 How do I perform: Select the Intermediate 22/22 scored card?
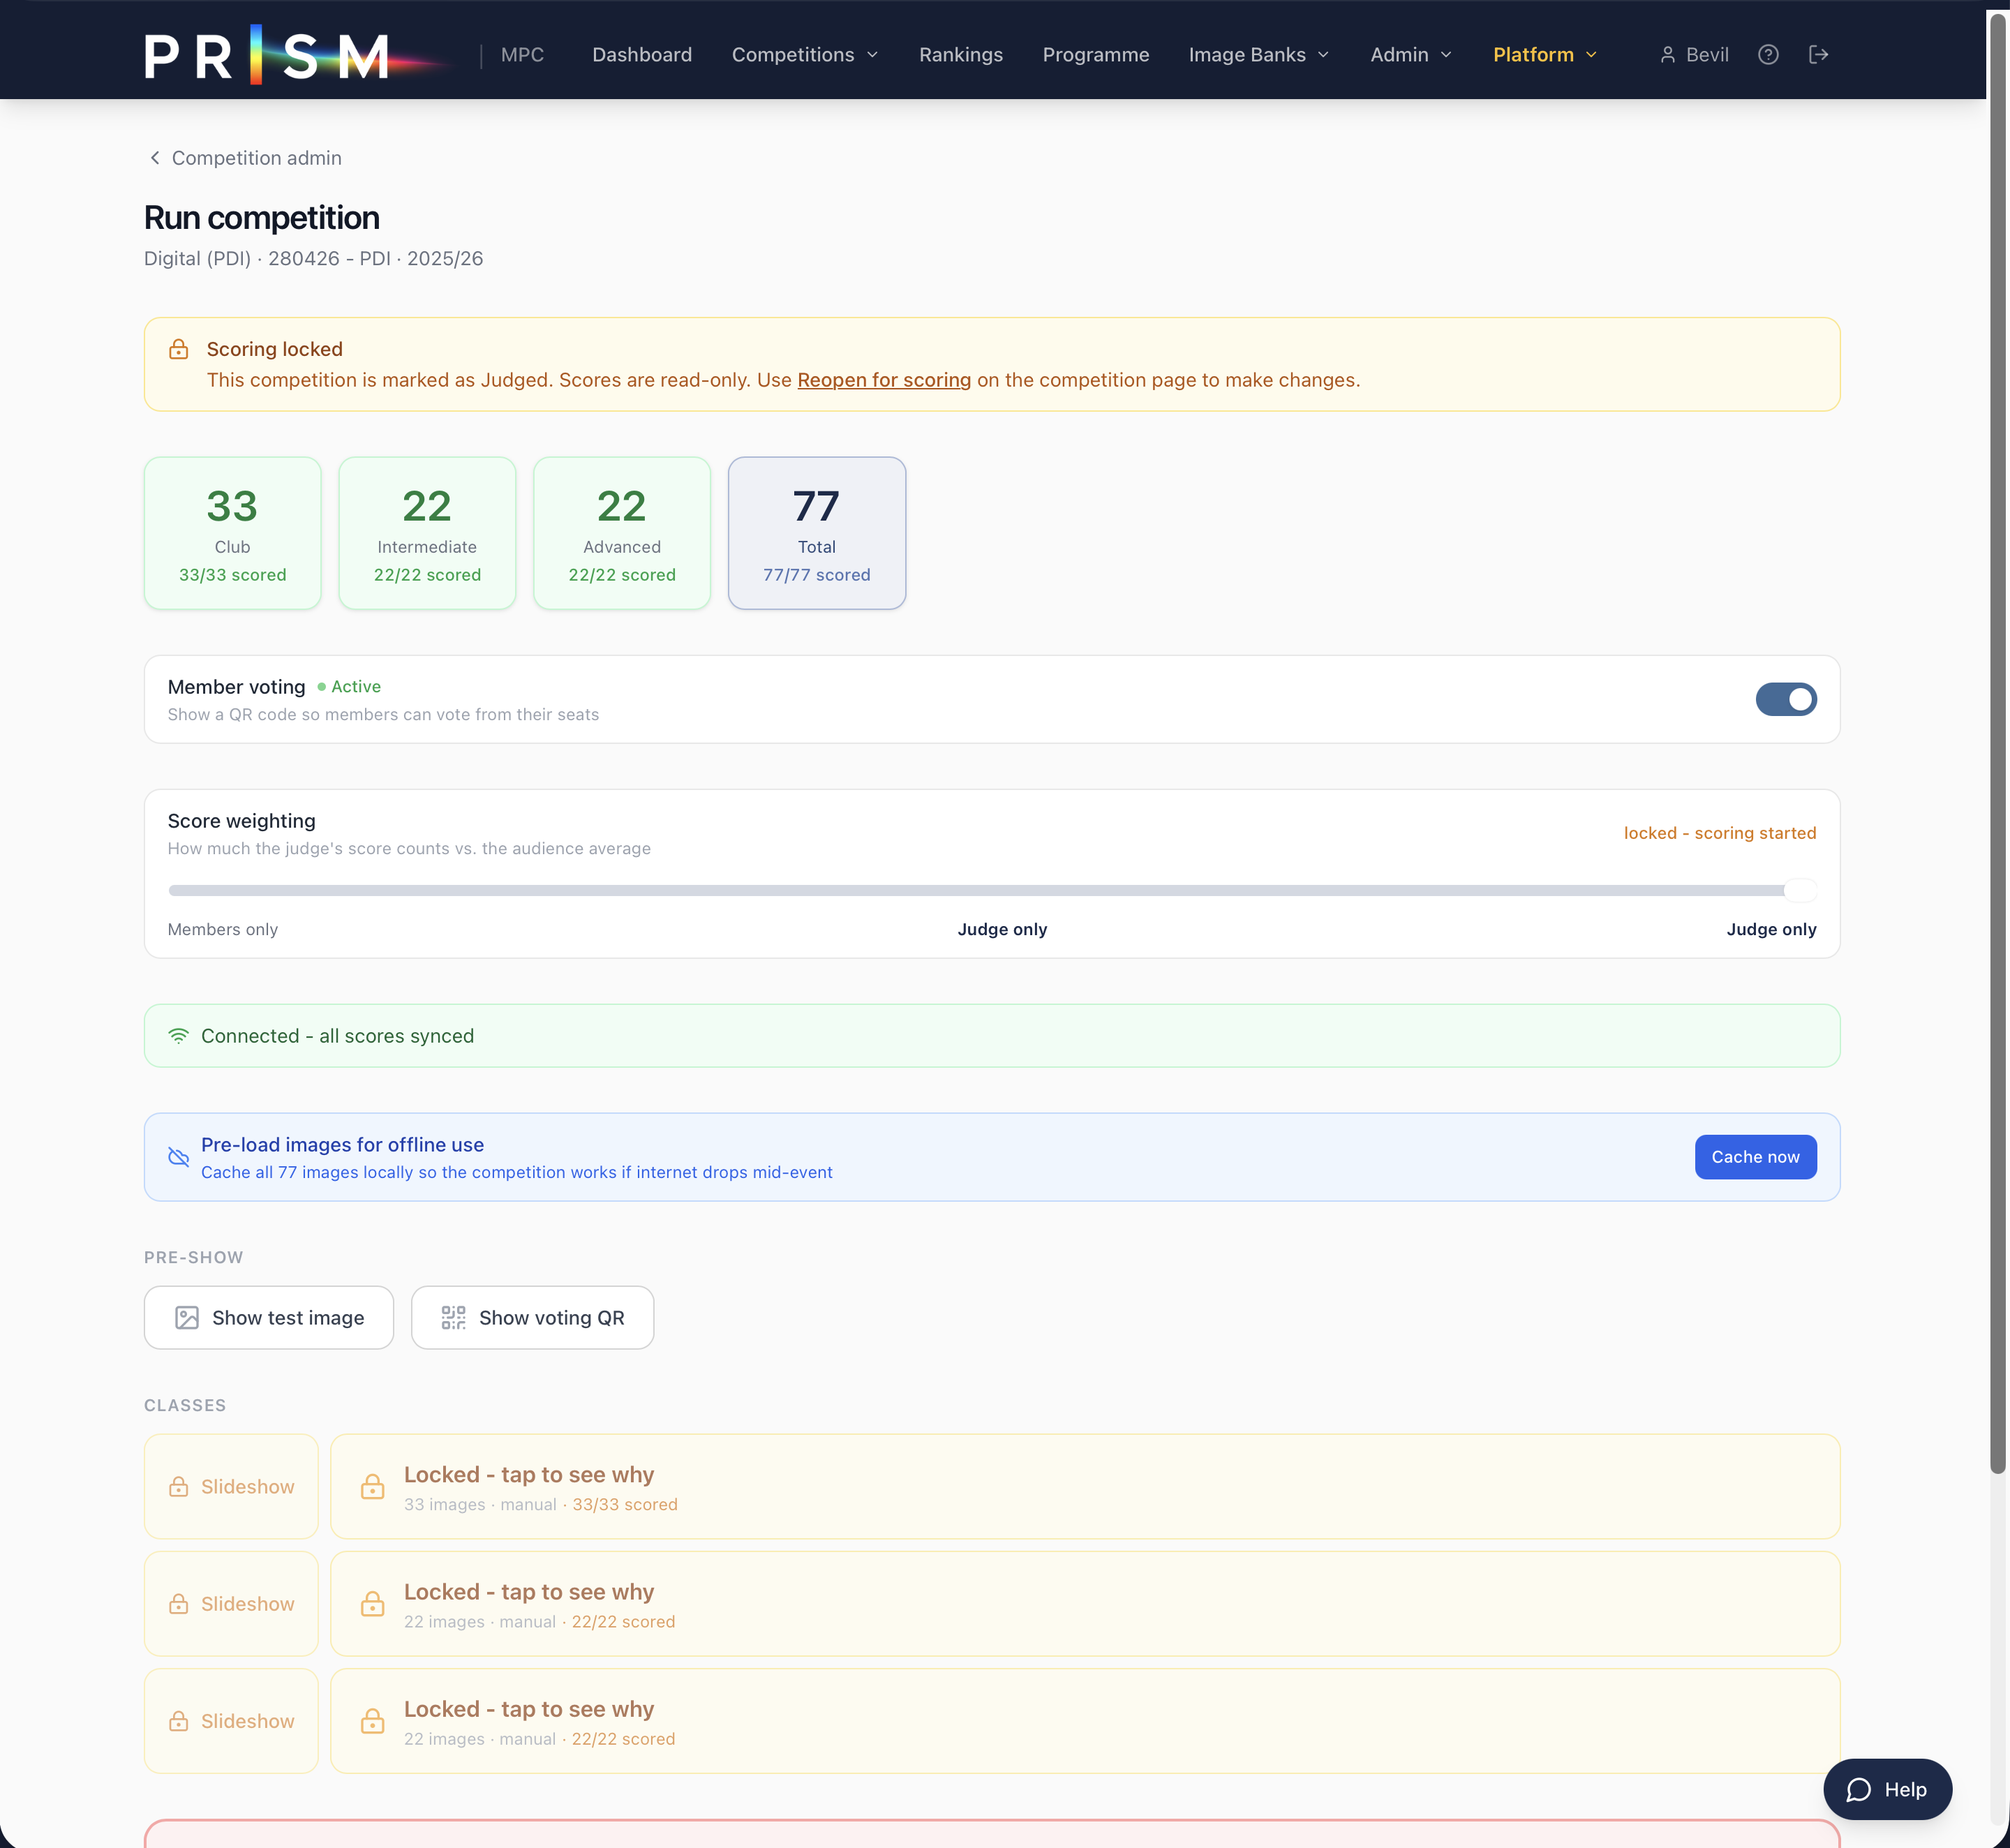(x=427, y=533)
